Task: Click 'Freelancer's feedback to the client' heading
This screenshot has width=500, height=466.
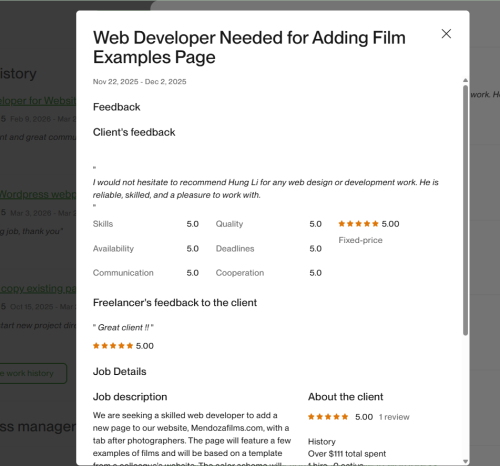Action: click(x=175, y=302)
